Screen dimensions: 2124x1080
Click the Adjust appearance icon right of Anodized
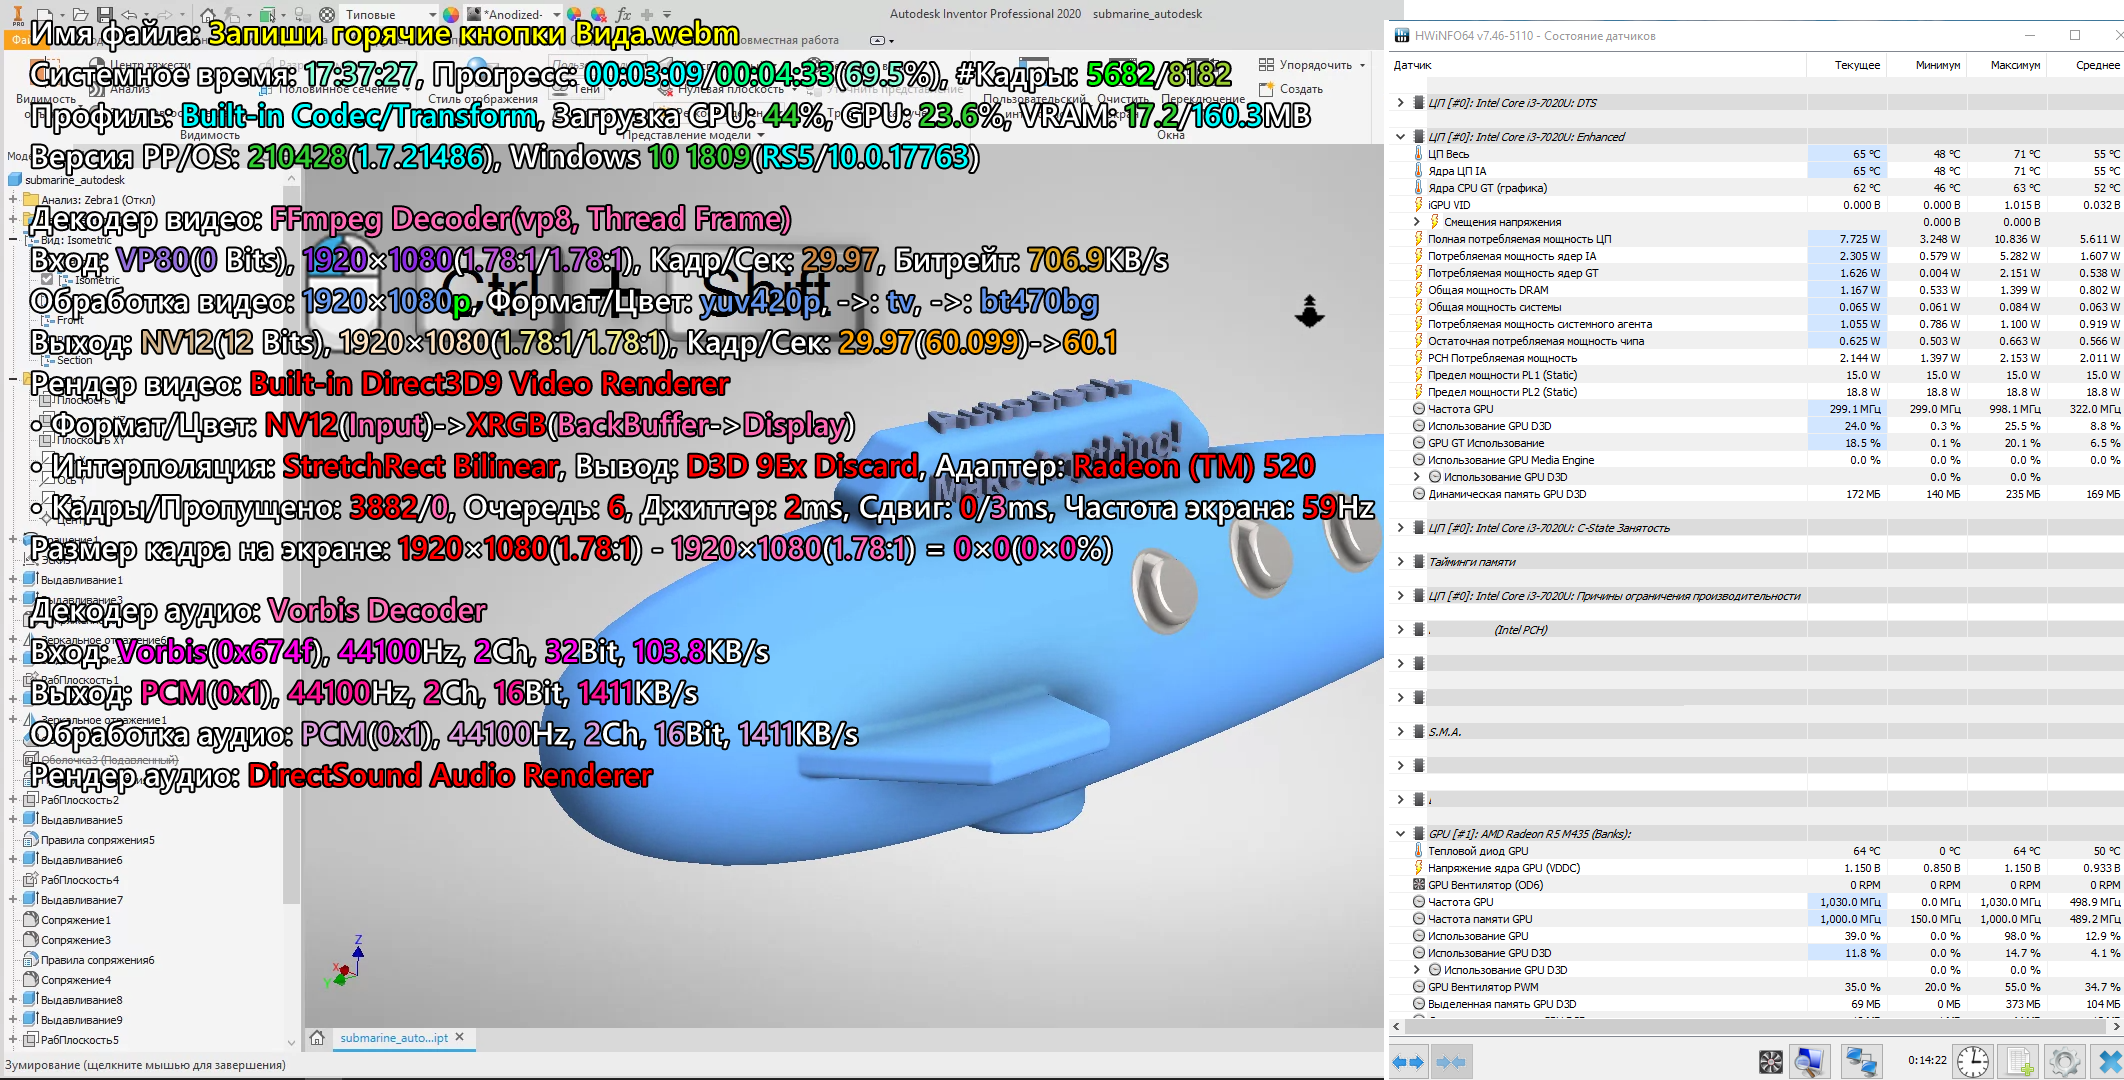point(574,14)
